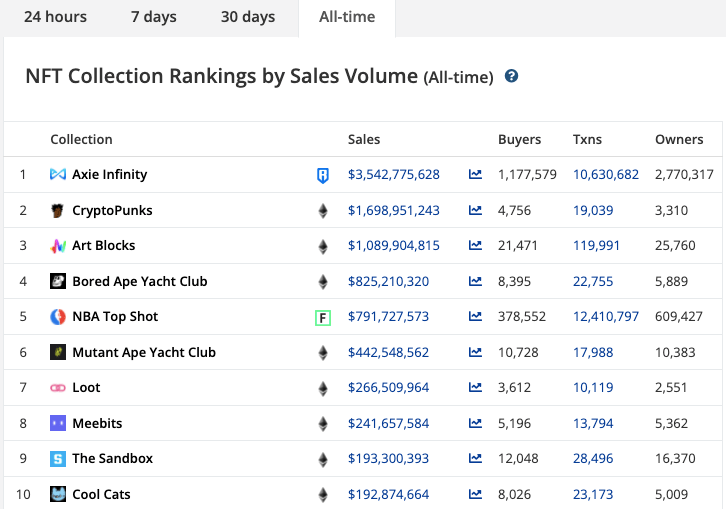Click transactions count 119,991
The image size is (726, 509).
[596, 245]
